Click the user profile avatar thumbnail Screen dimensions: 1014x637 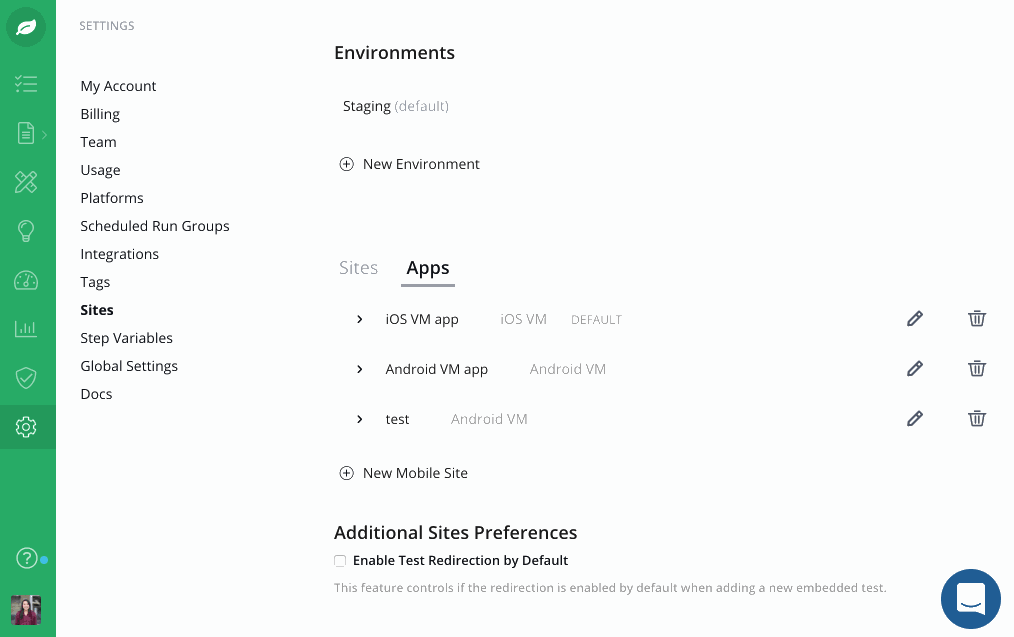pos(26,610)
